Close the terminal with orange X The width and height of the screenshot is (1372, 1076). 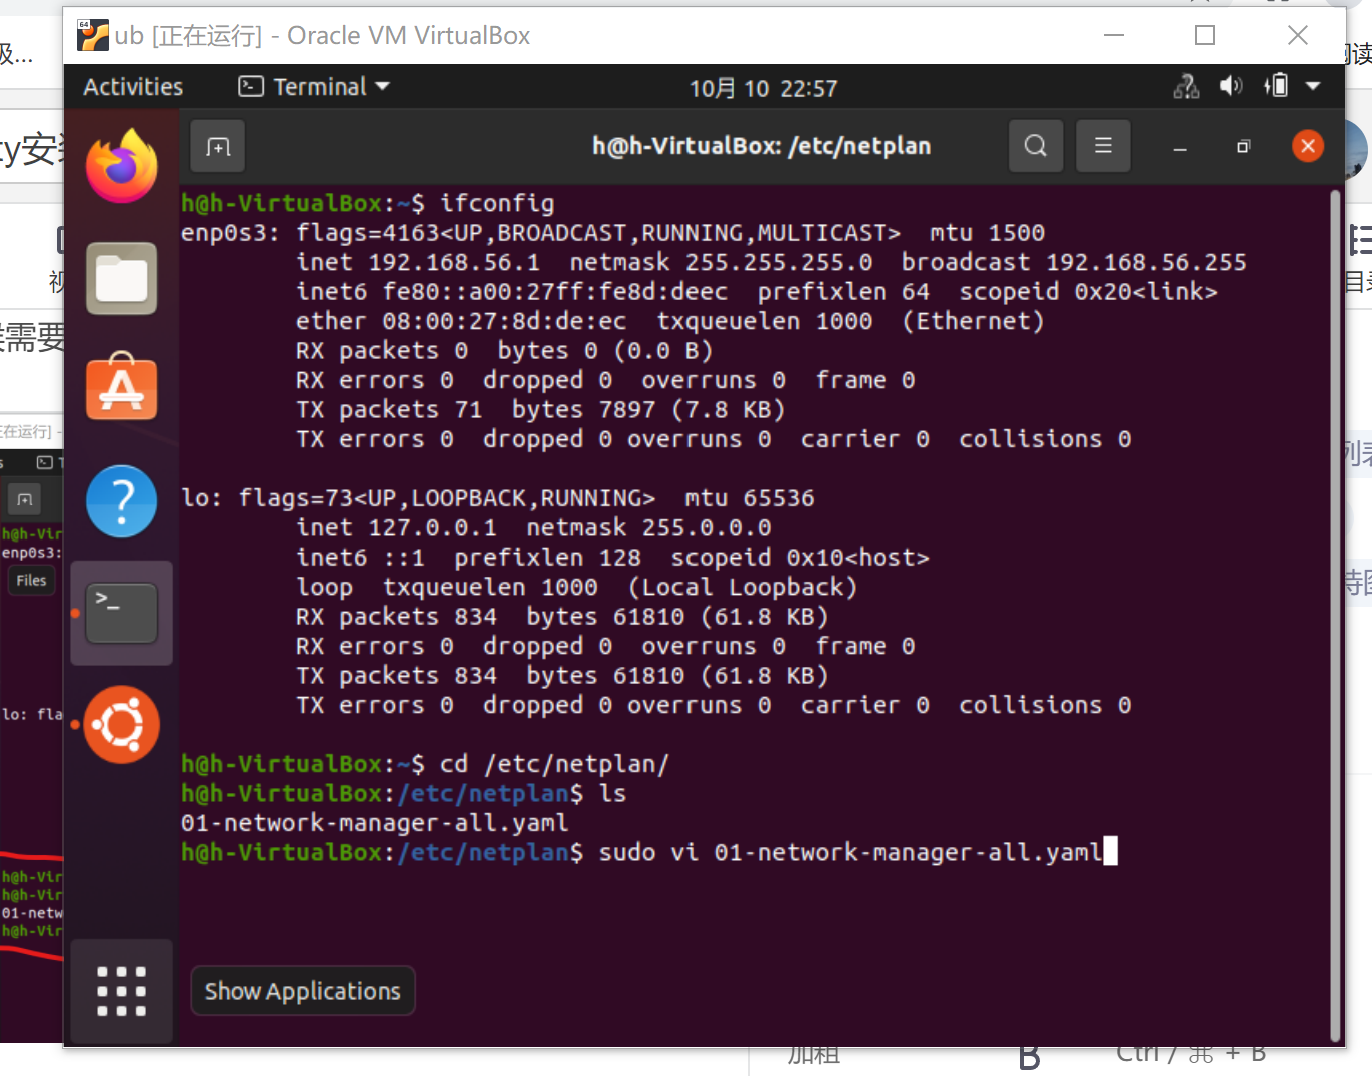pos(1308,146)
